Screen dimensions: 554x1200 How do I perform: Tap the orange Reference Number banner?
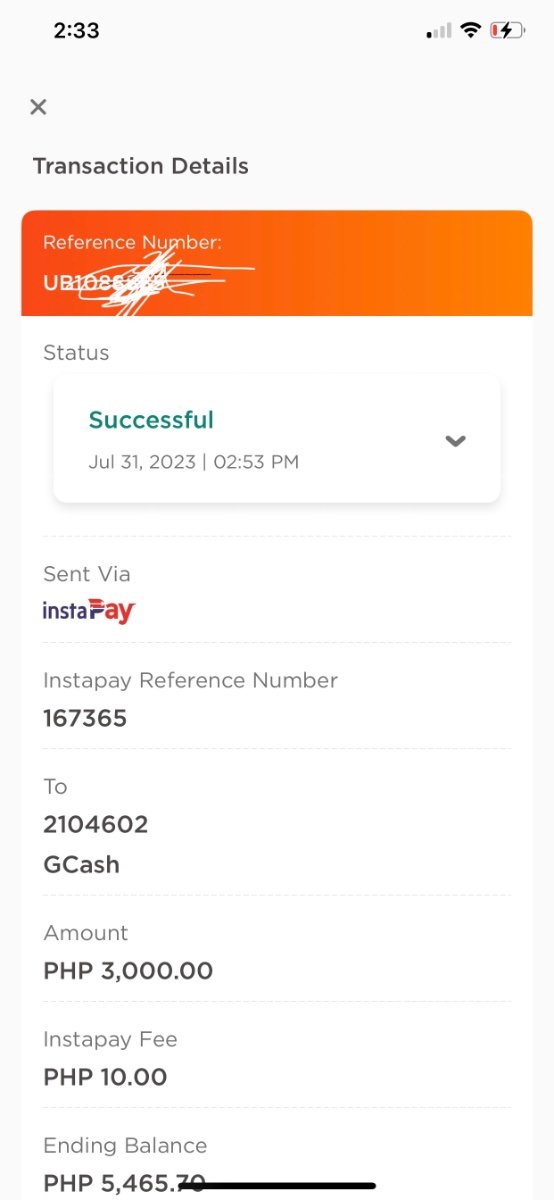[277, 263]
